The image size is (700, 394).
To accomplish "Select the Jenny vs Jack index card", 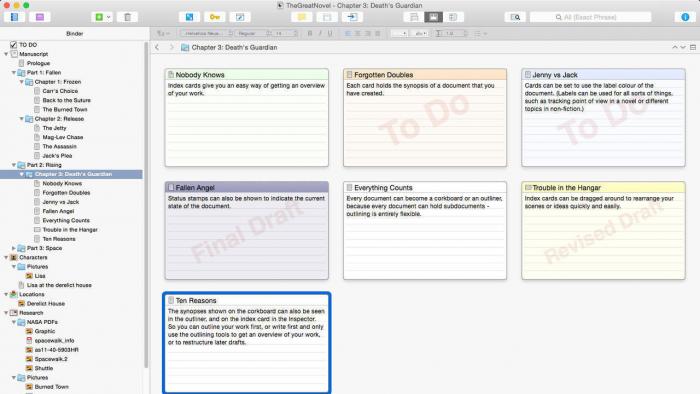I will point(603,117).
